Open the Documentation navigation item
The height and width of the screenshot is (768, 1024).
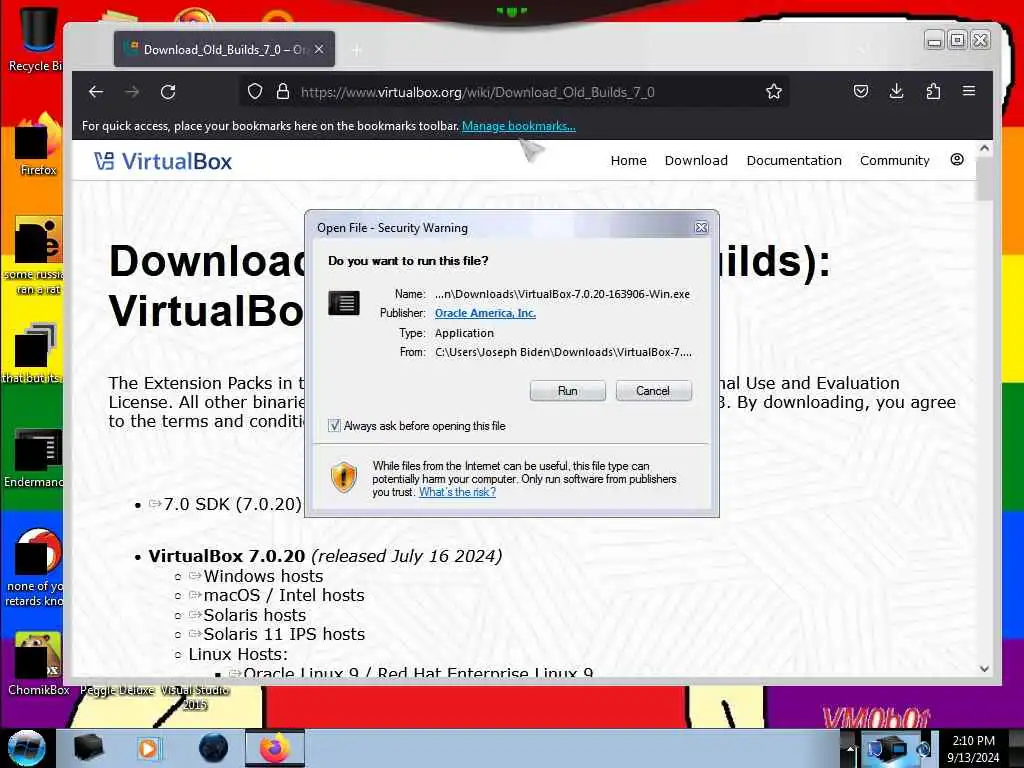794,161
